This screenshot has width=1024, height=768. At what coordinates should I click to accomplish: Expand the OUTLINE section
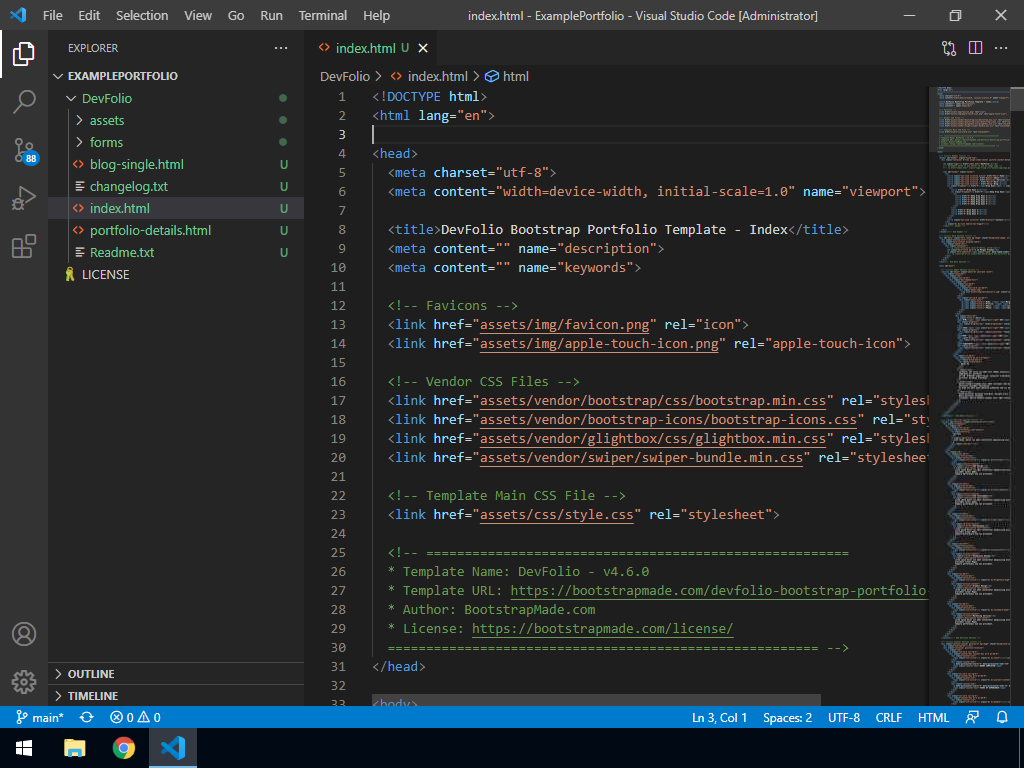pos(91,674)
